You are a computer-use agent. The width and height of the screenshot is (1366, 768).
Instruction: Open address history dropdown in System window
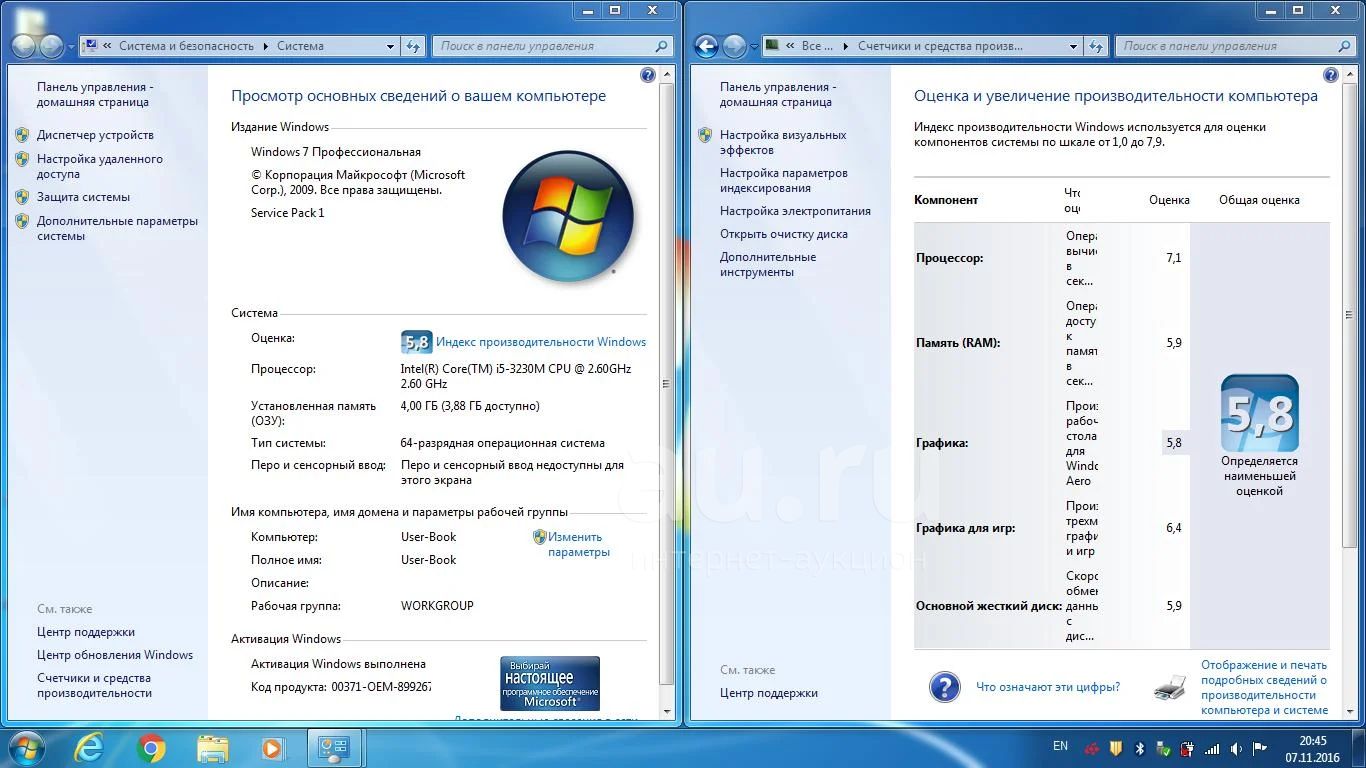390,46
